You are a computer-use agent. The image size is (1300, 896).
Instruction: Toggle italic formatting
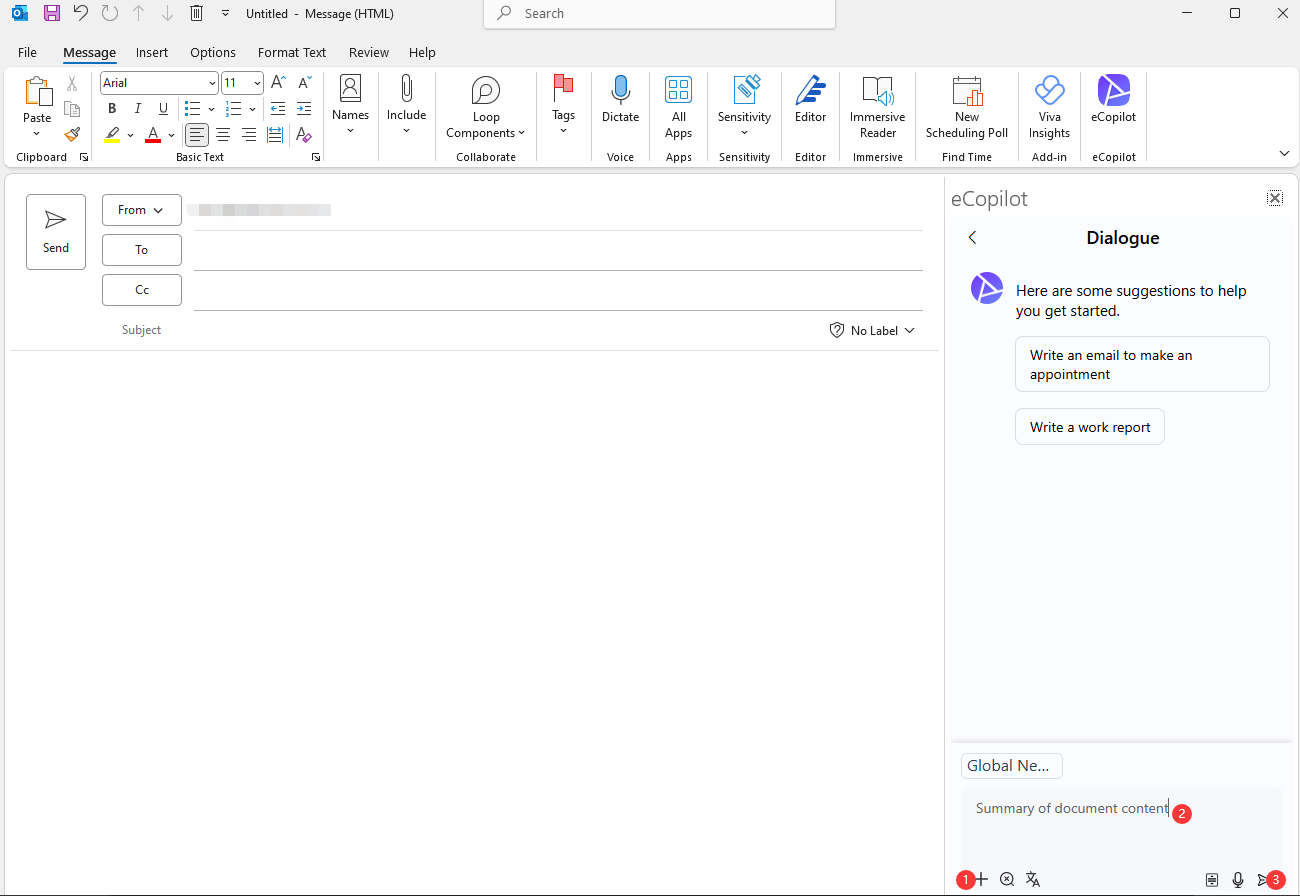pos(138,109)
